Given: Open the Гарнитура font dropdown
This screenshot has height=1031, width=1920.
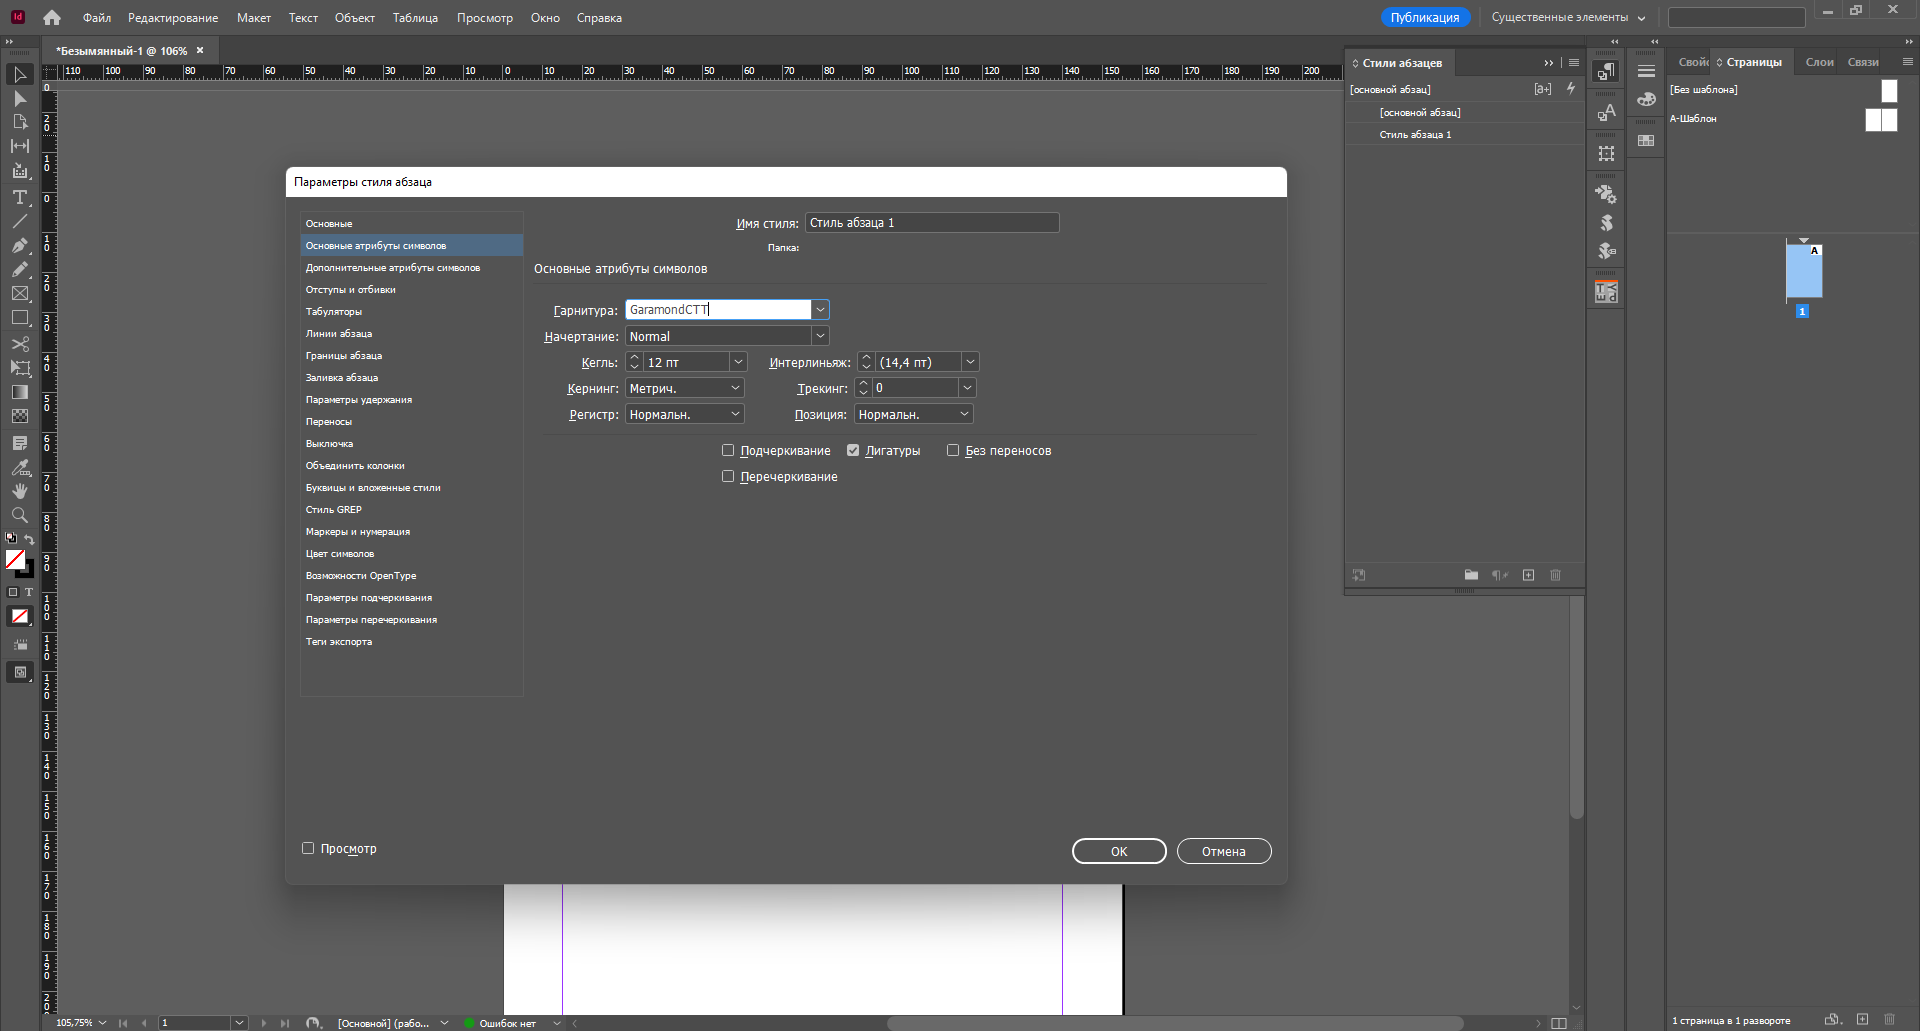Looking at the screenshot, I should pos(820,310).
